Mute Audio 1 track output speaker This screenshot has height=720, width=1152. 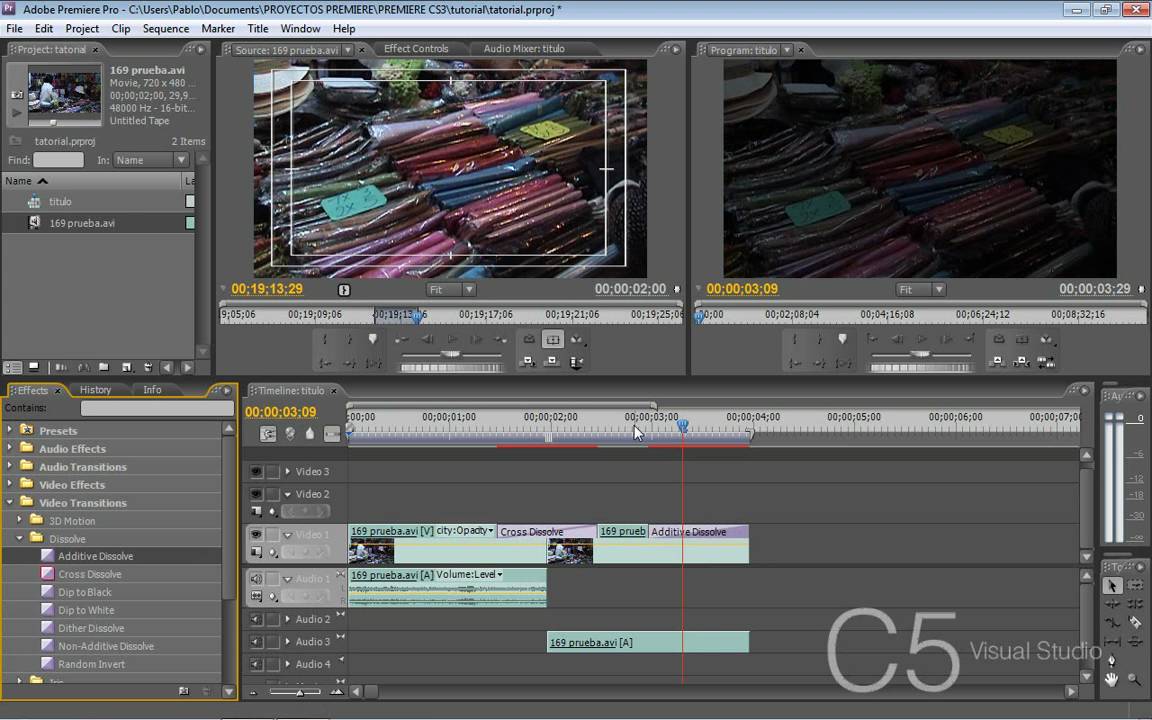coord(256,579)
